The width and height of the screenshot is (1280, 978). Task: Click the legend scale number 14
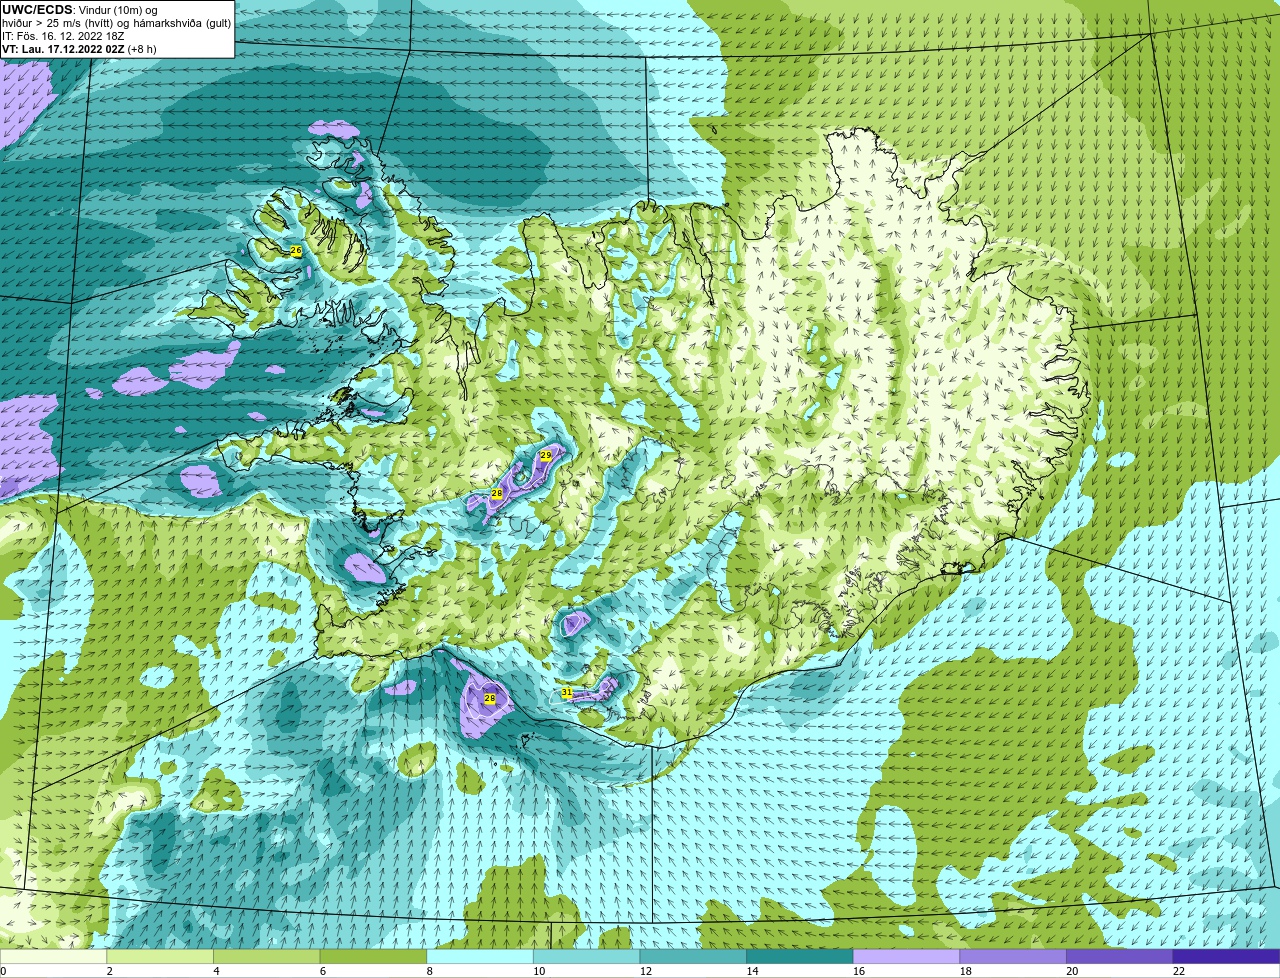(x=752, y=971)
